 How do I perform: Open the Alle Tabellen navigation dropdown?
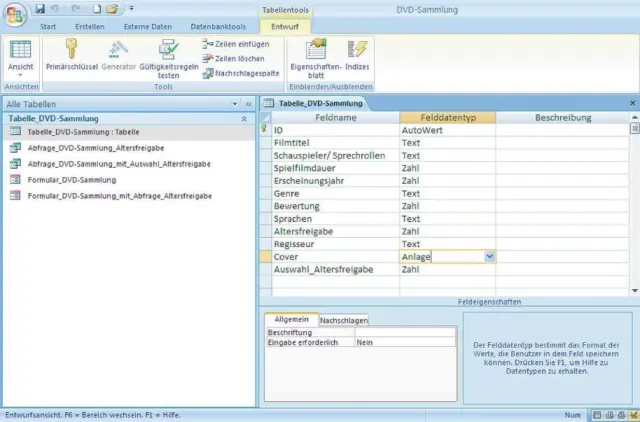point(235,104)
